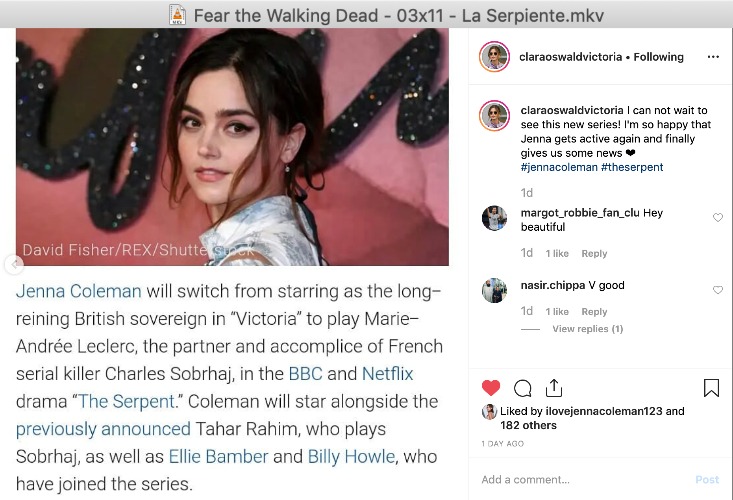
Task: Focus the Add a comment field
Action: [584, 479]
